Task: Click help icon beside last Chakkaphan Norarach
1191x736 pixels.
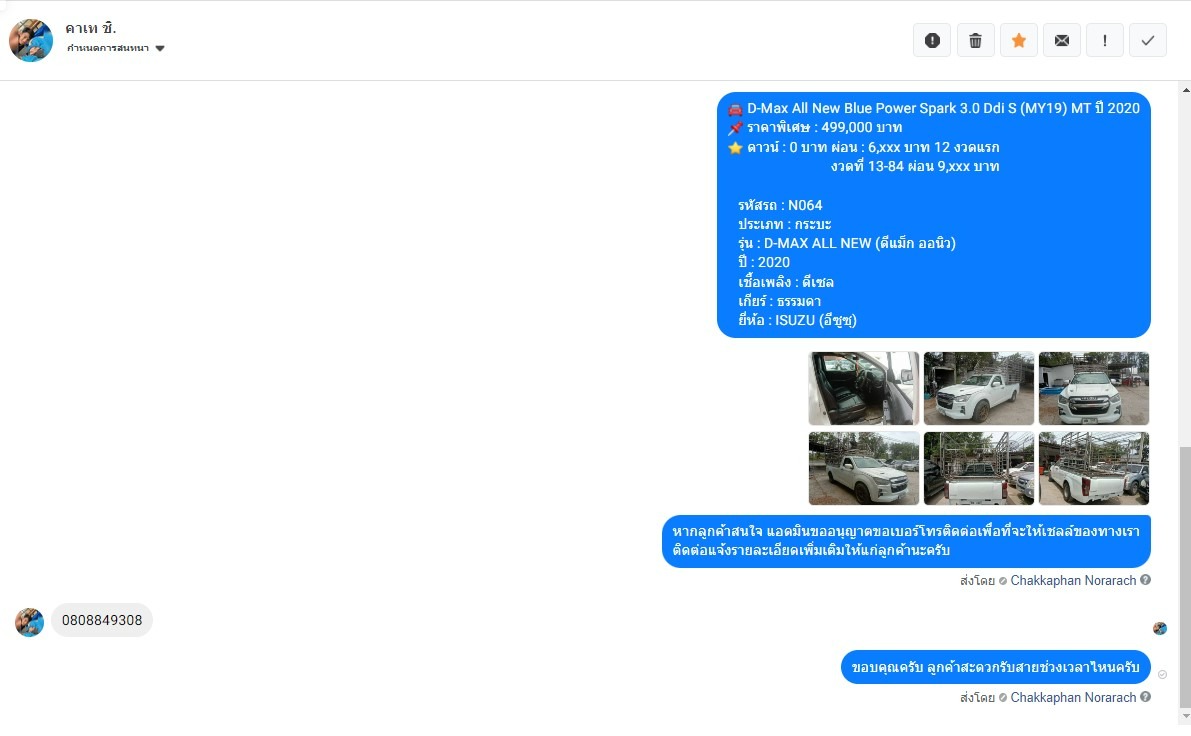Action: tap(1145, 697)
